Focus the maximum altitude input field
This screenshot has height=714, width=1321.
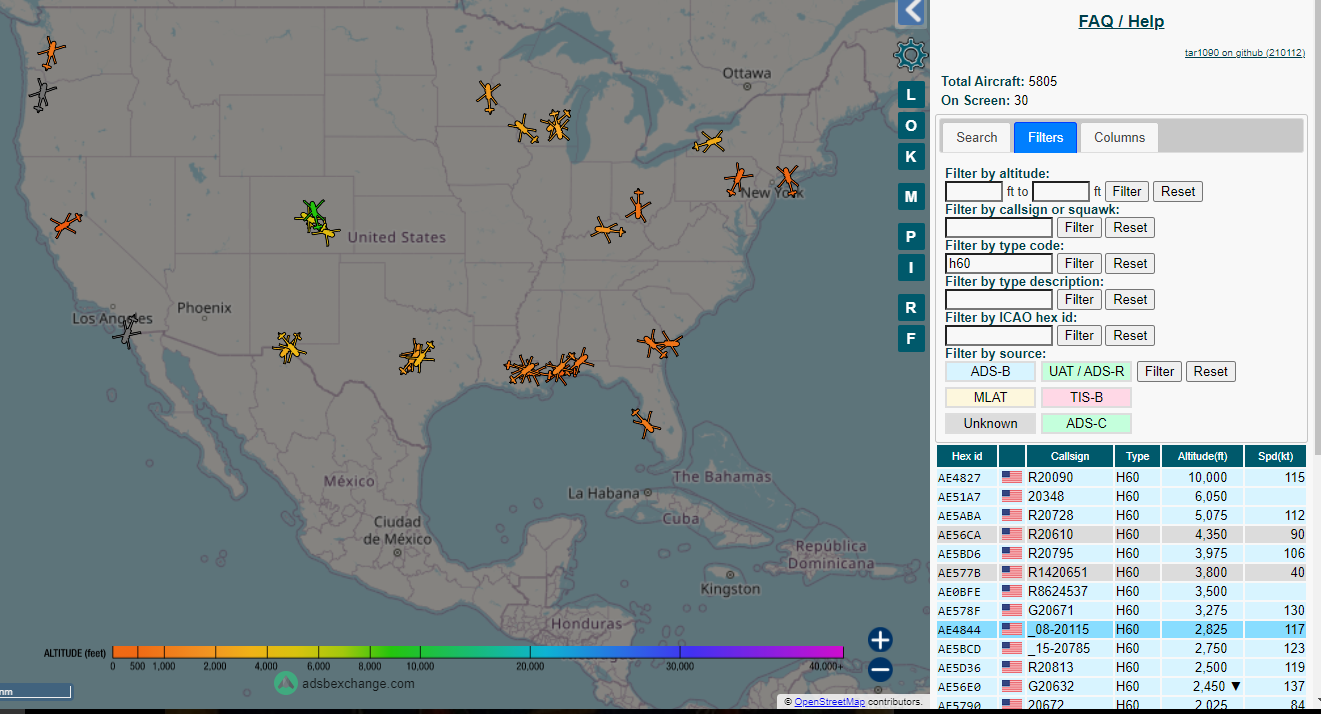point(1061,192)
